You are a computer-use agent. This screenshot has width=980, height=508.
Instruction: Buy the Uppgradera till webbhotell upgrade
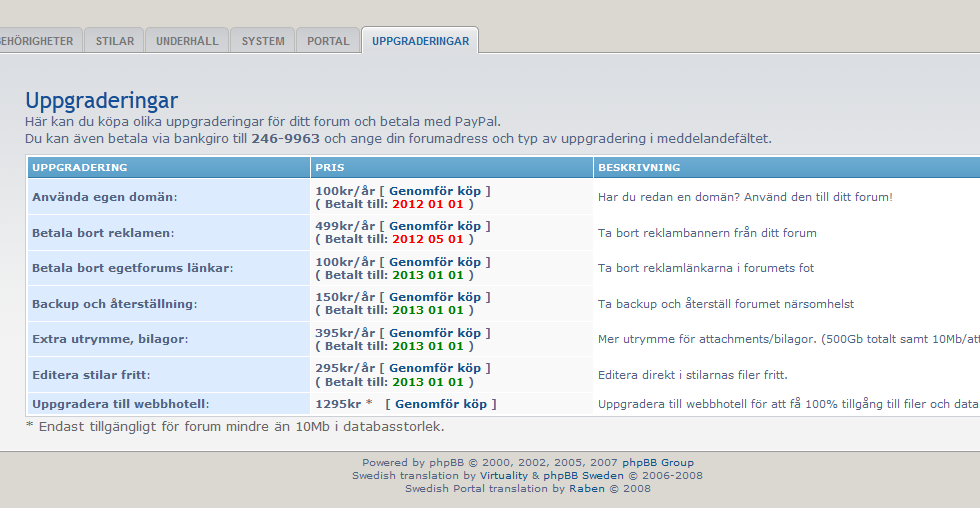click(441, 404)
